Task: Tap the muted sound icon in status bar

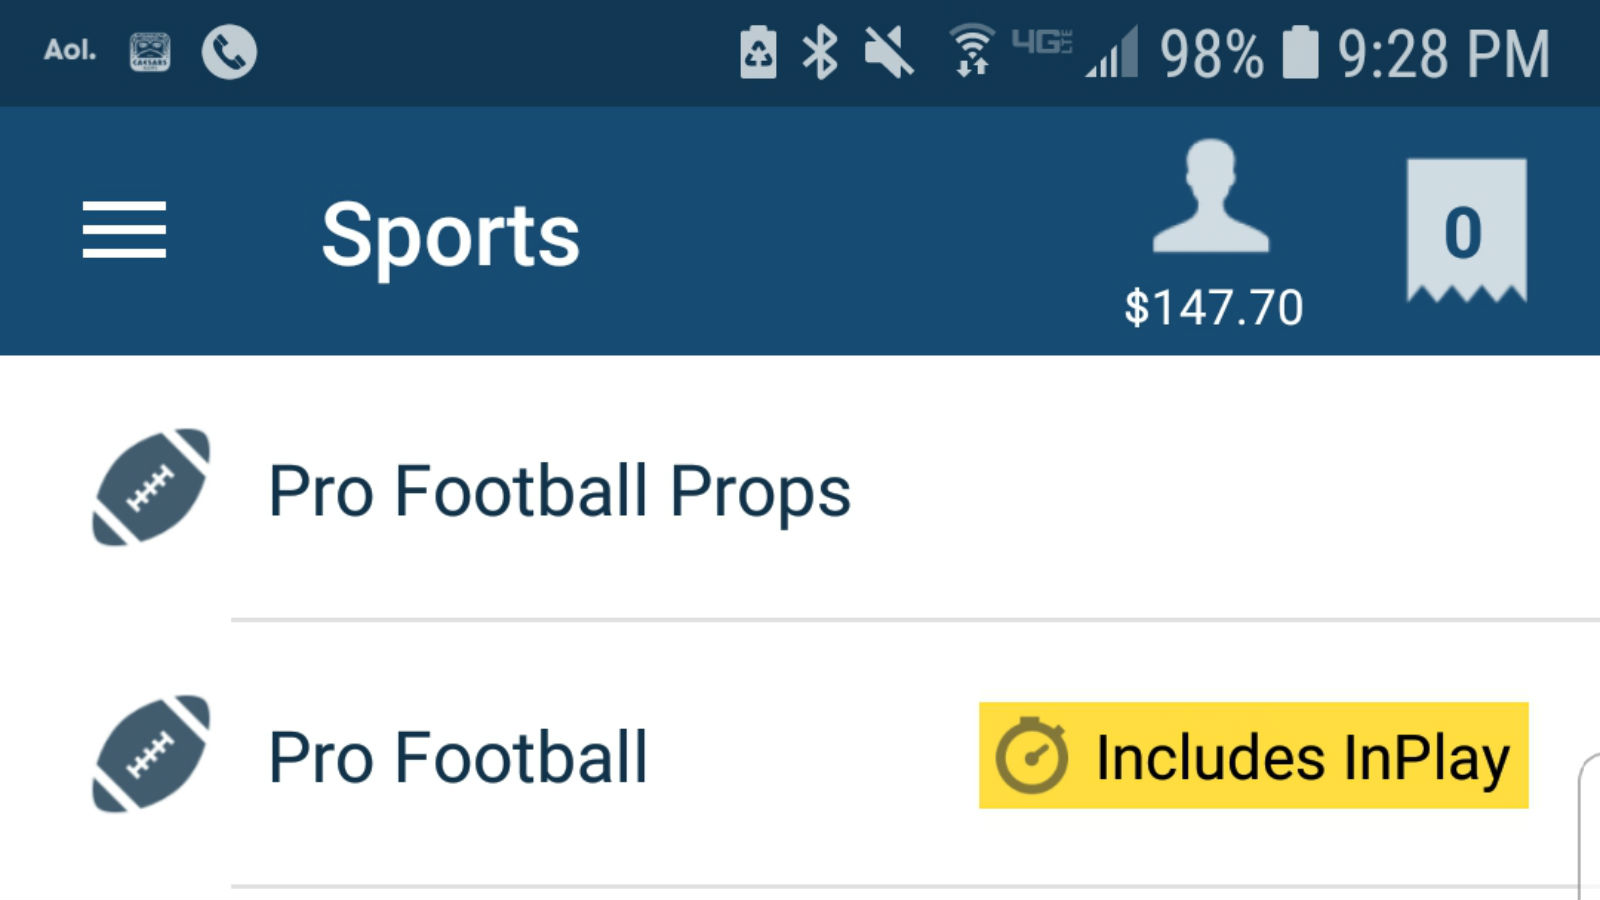Action: pos(888,55)
